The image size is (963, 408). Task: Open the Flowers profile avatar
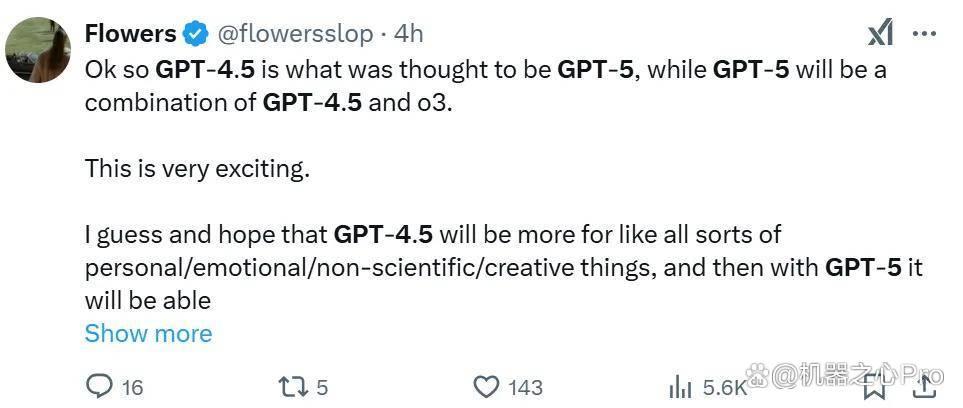click(x=38, y=50)
